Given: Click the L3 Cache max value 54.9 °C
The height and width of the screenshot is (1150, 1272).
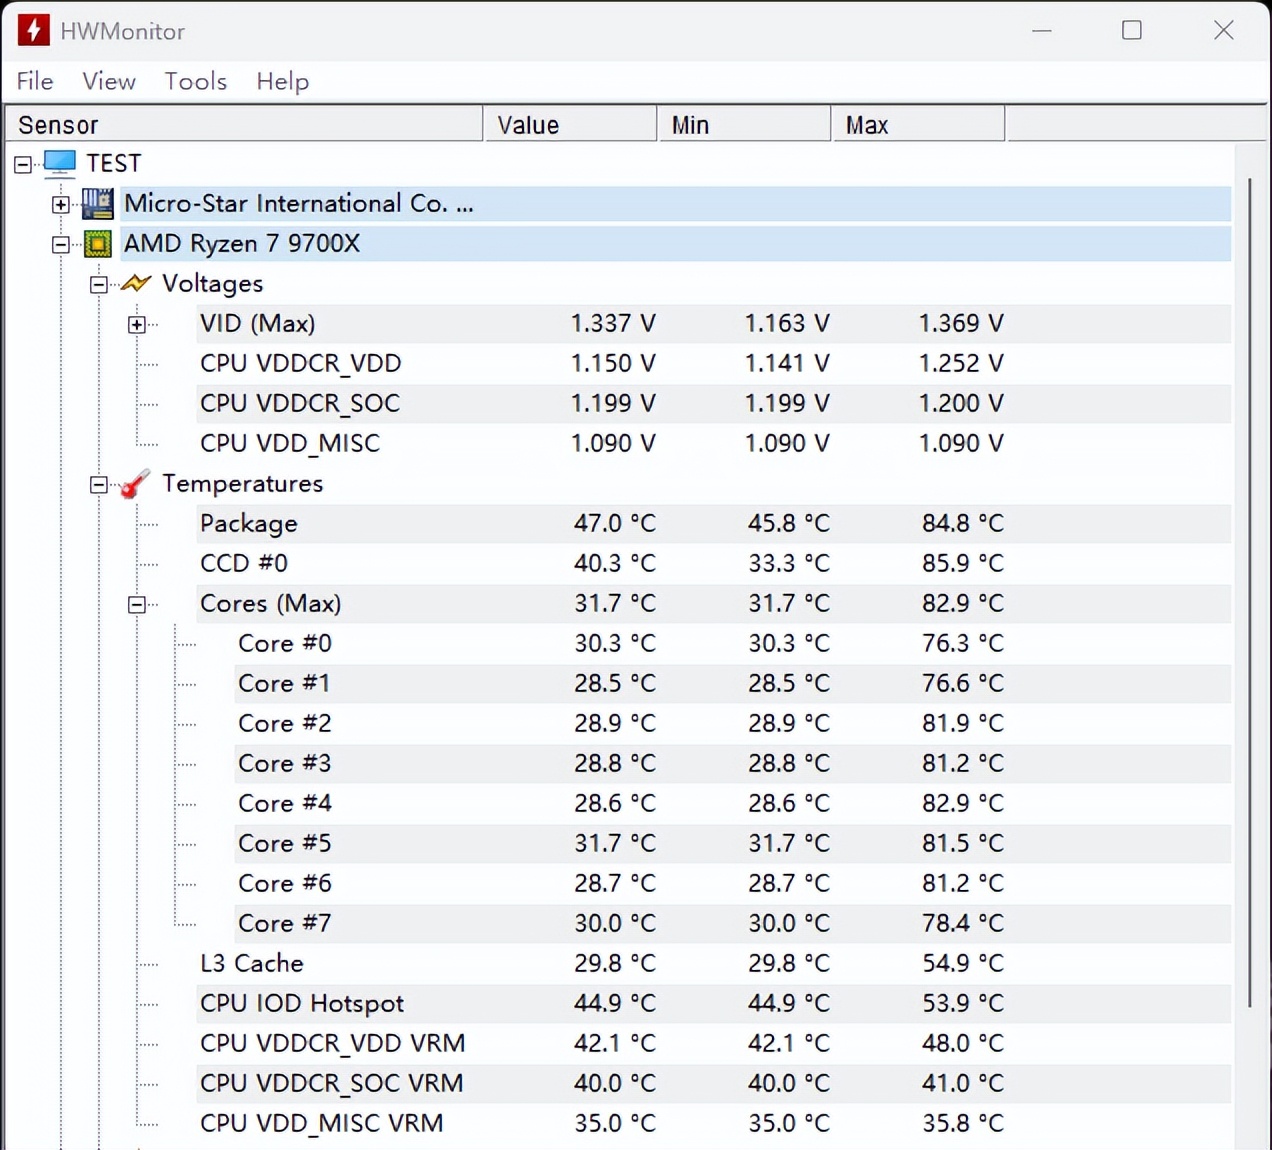Looking at the screenshot, I should (962, 964).
